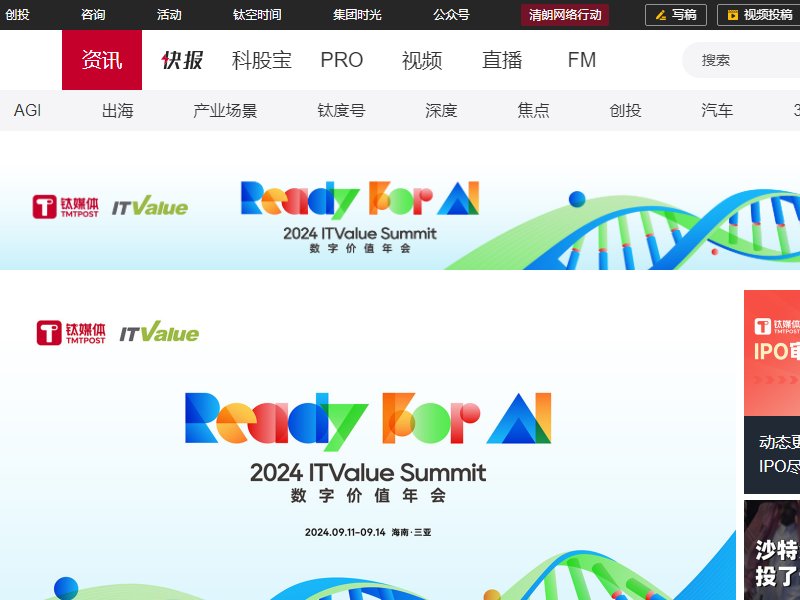The image size is (800, 600).
Task: Click the 视频投稿 video submission button
Action: (x=759, y=15)
